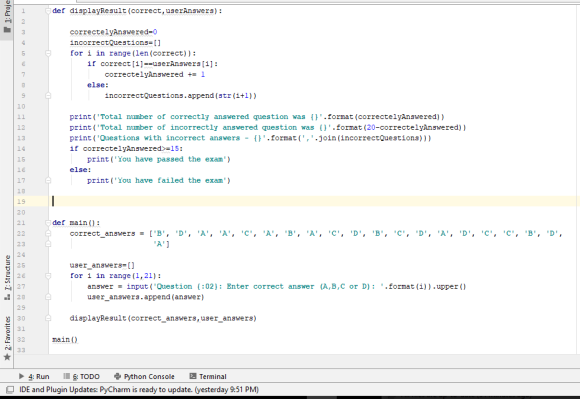The image size is (580, 399).
Task: Toggle fold end marker at line 17
Action: pyautogui.click(x=48, y=180)
